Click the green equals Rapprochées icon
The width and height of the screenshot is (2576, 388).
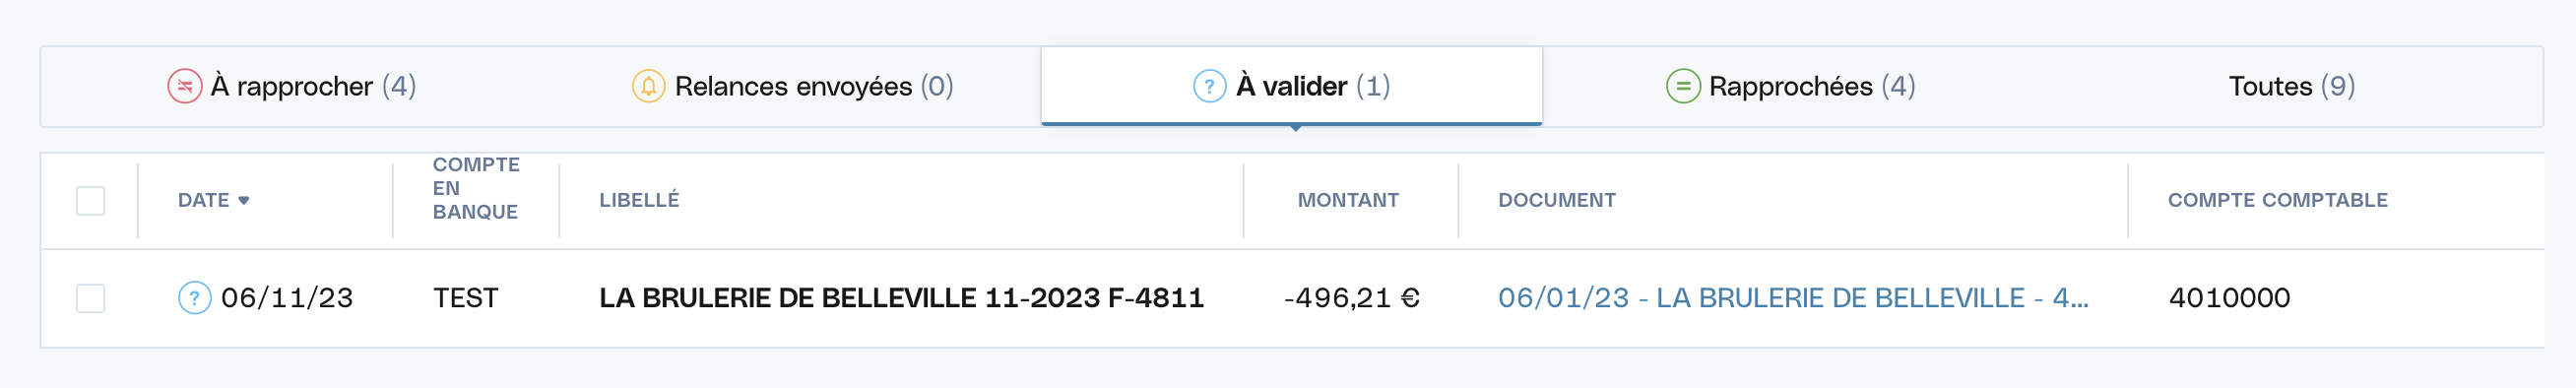pos(1683,86)
